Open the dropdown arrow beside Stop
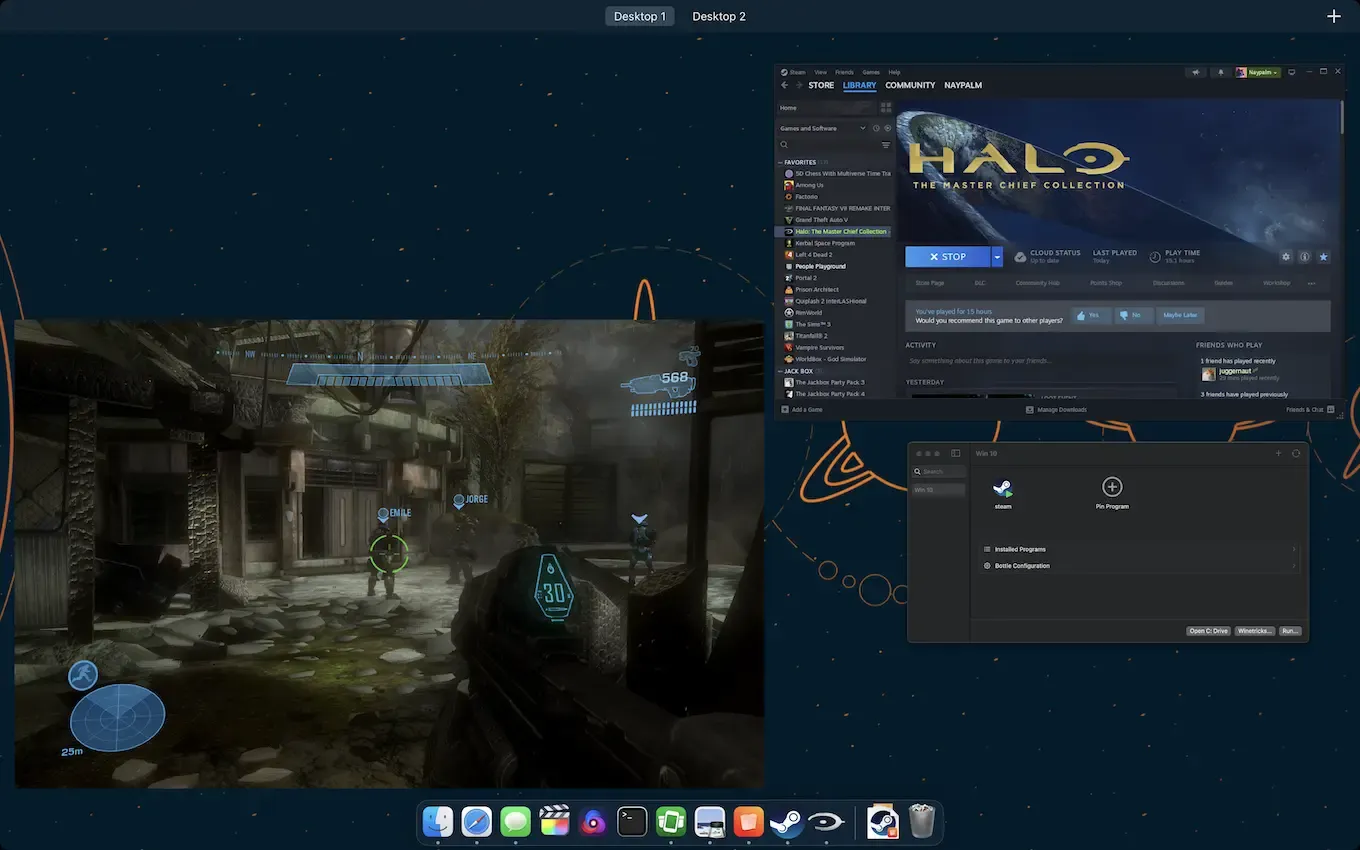Image resolution: width=1360 pixels, height=850 pixels. click(x=997, y=257)
